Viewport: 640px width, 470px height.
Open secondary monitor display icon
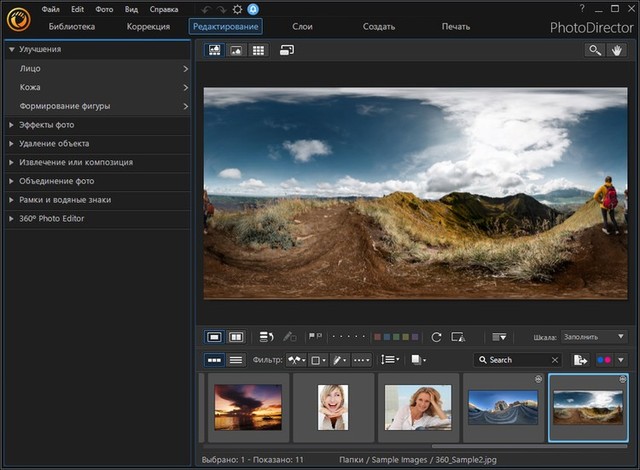pos(287,50)
